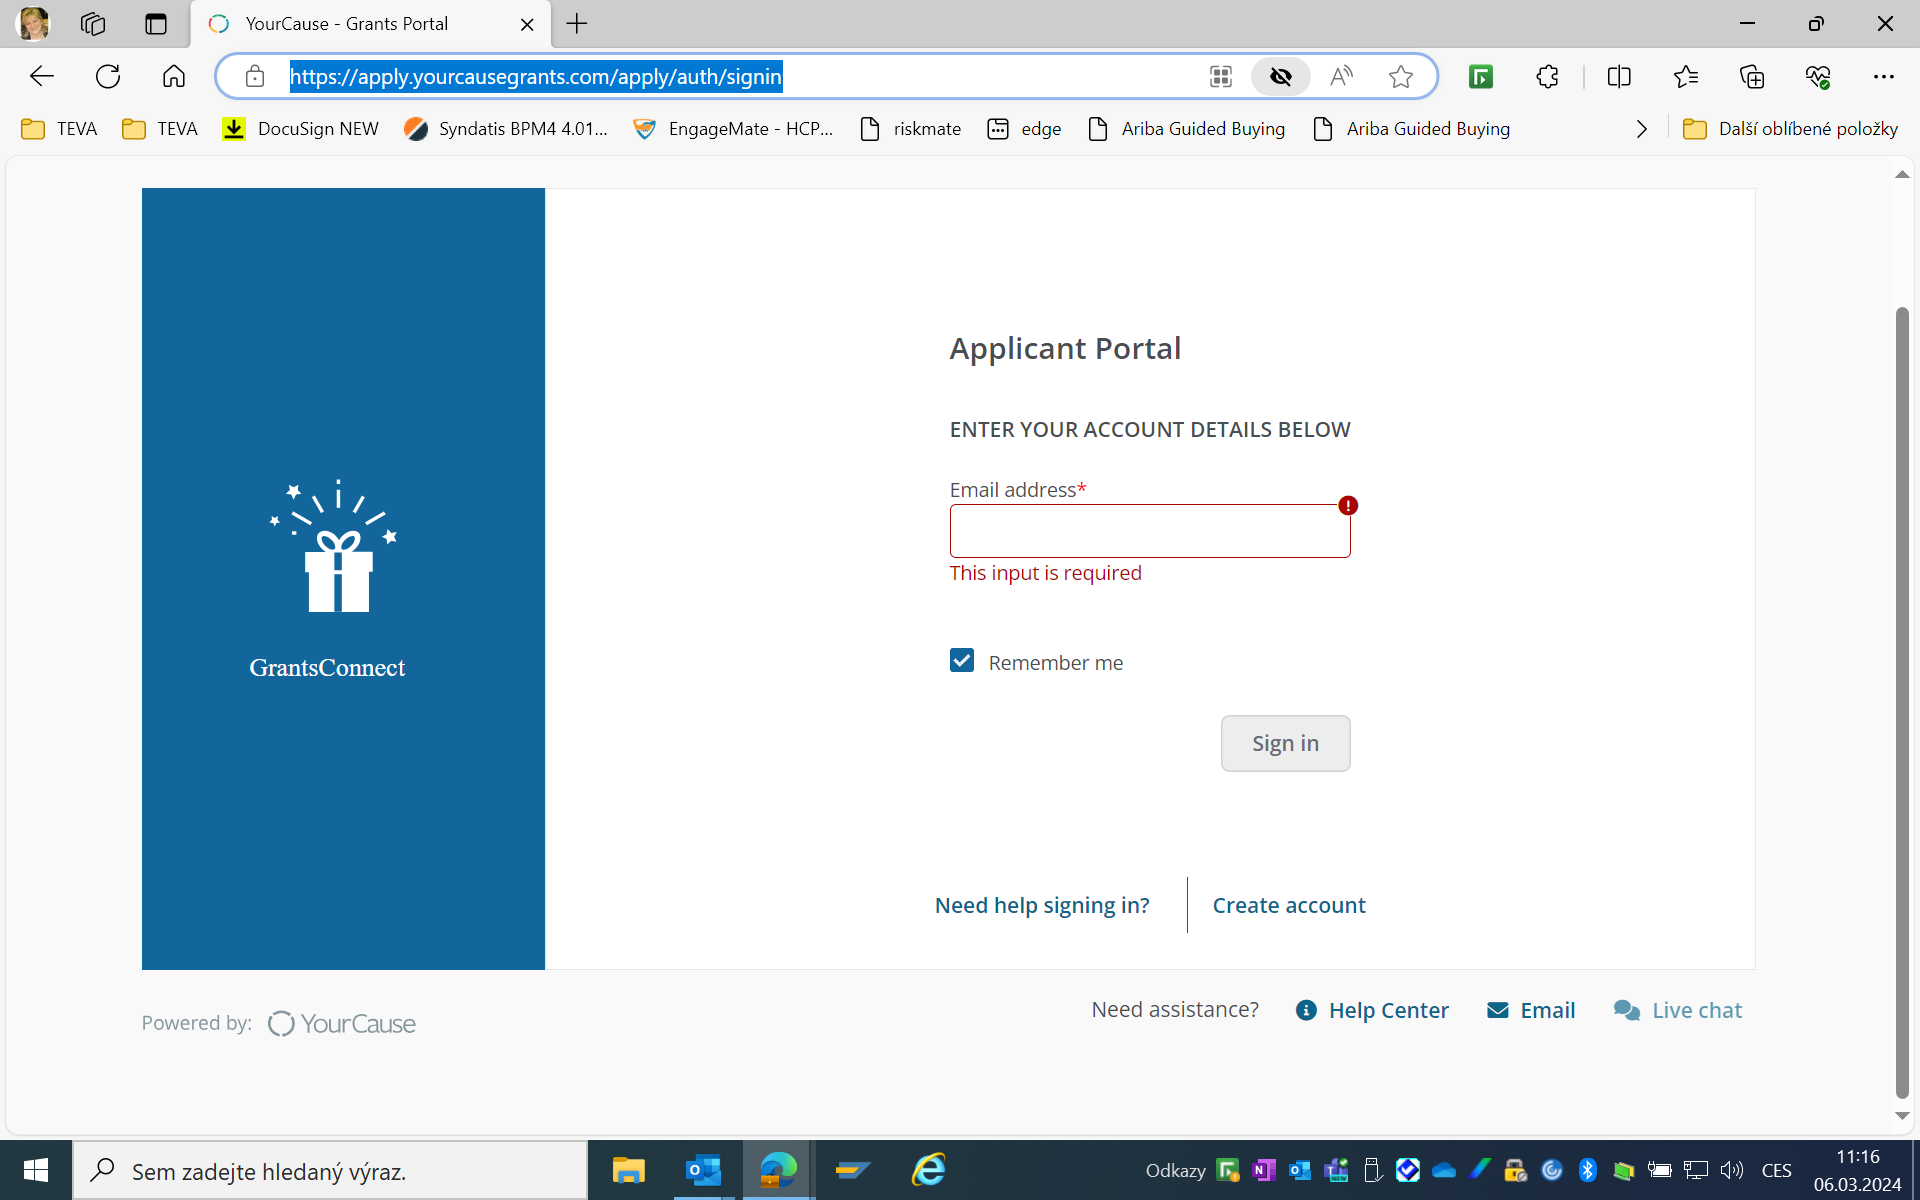Open Další oblíbené položky folder
1920x1200 pixels.
pos(1791,129)
